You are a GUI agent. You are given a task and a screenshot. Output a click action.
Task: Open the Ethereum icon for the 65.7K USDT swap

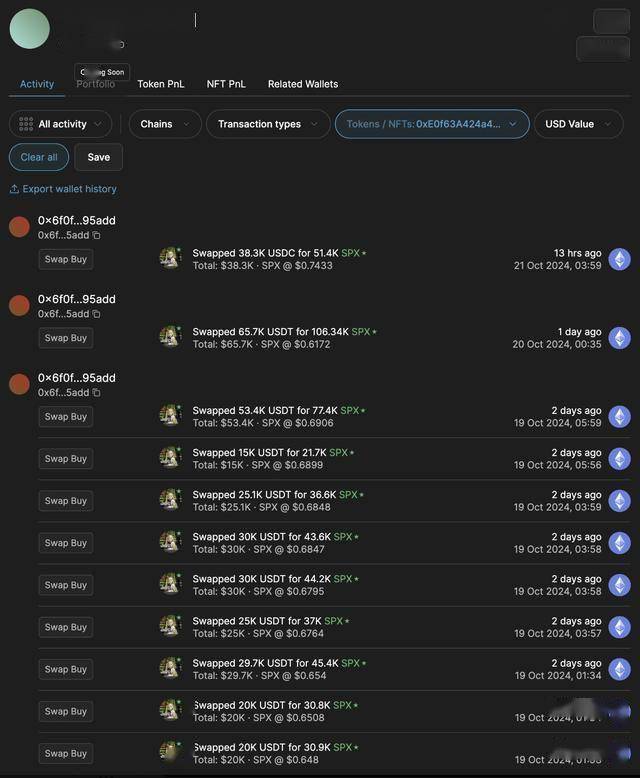tap(620, 338)
